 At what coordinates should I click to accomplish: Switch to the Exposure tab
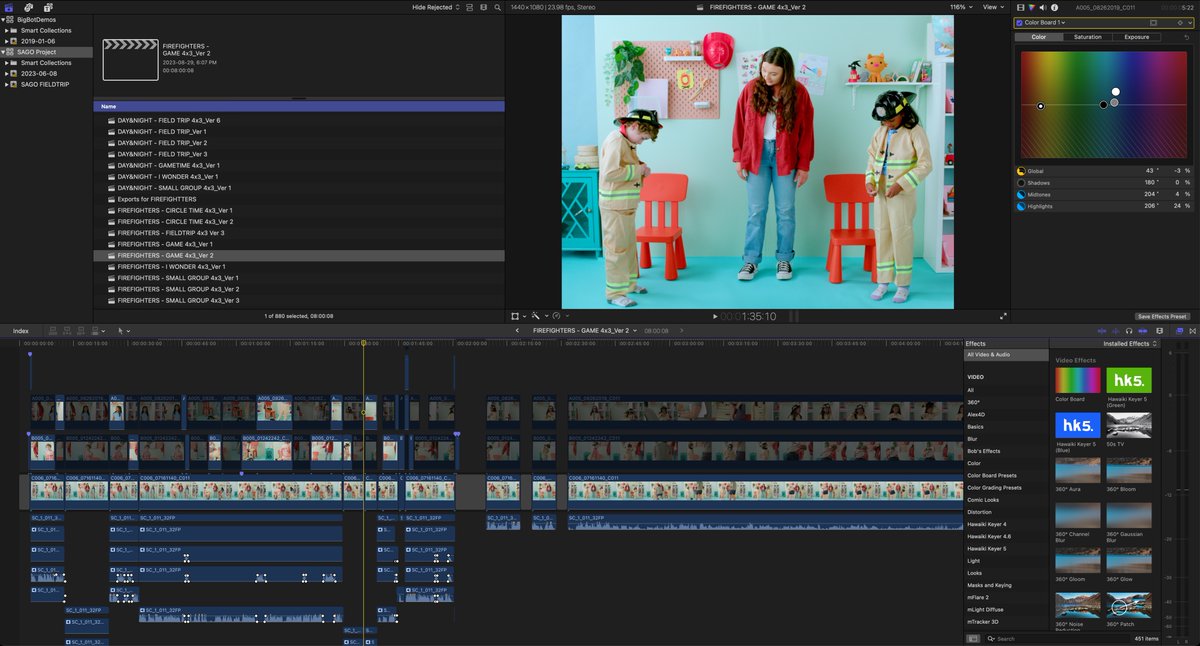(x=1137, y=37)
